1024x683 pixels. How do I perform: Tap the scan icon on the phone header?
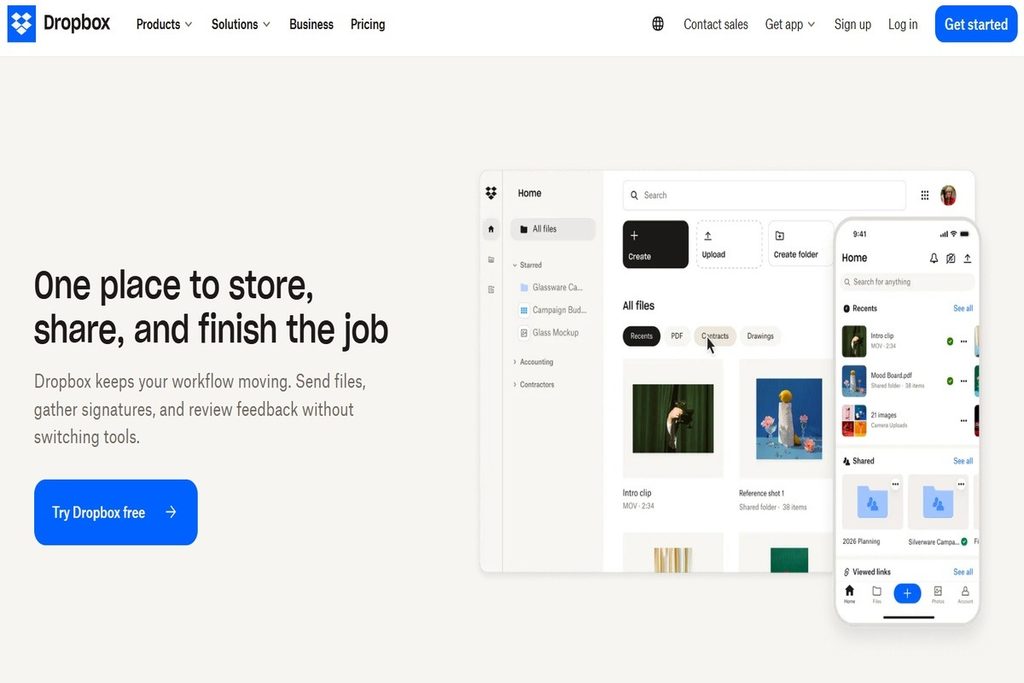[951, 258]
